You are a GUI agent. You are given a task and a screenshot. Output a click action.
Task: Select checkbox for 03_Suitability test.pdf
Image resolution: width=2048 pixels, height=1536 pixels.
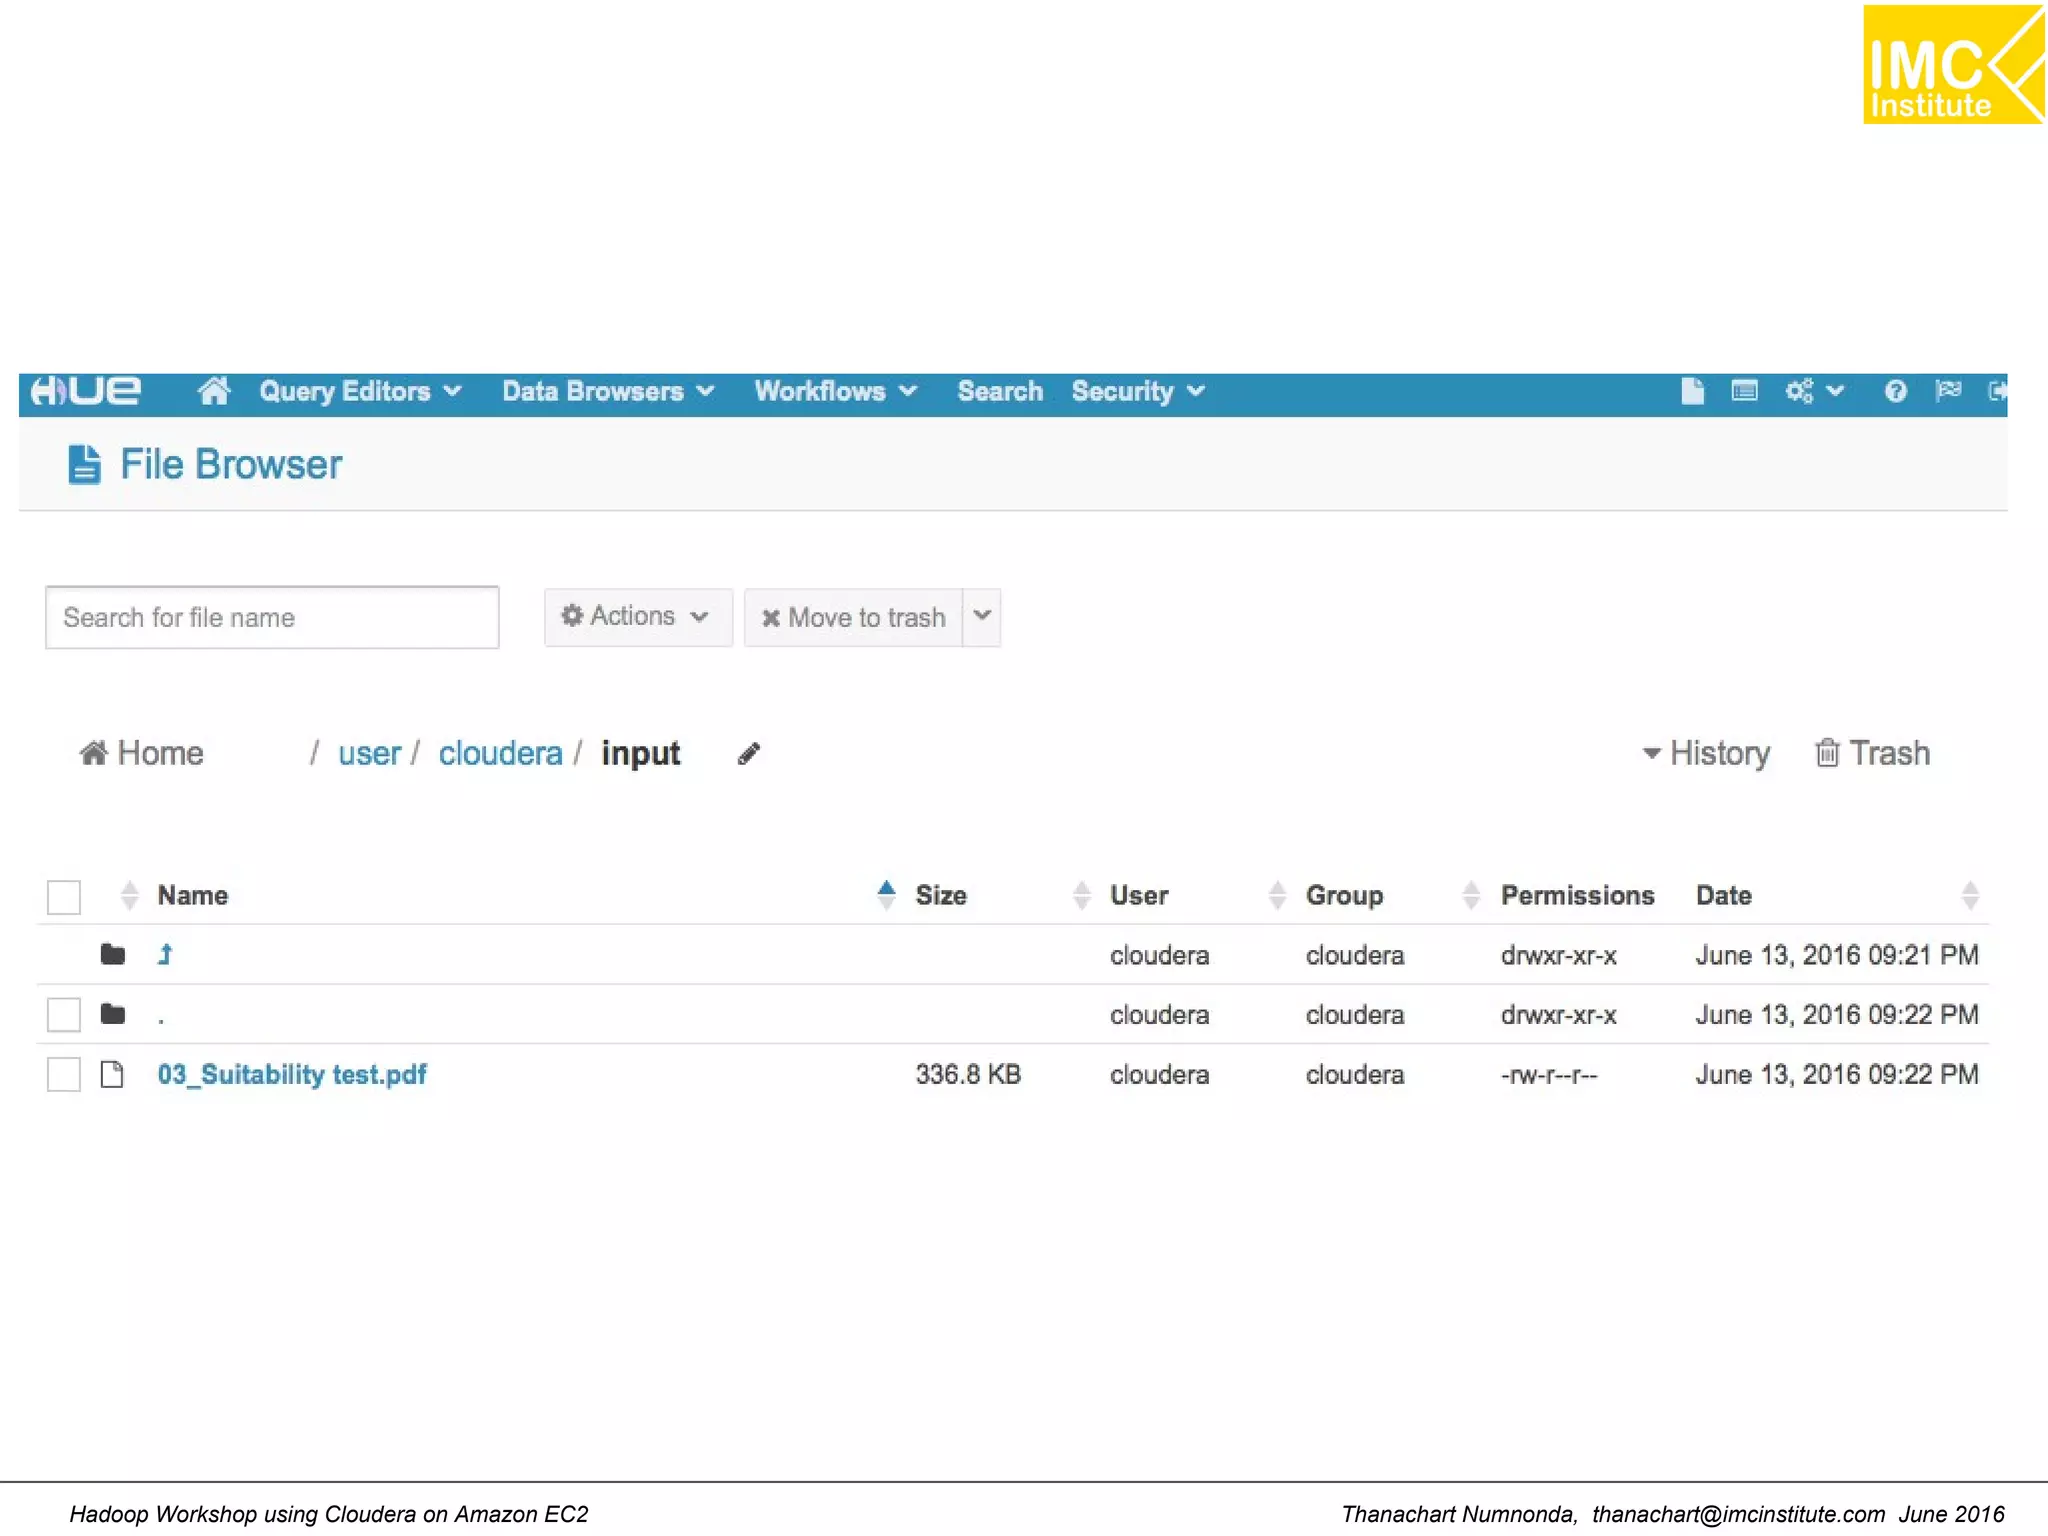click(x=64, y=1074)
